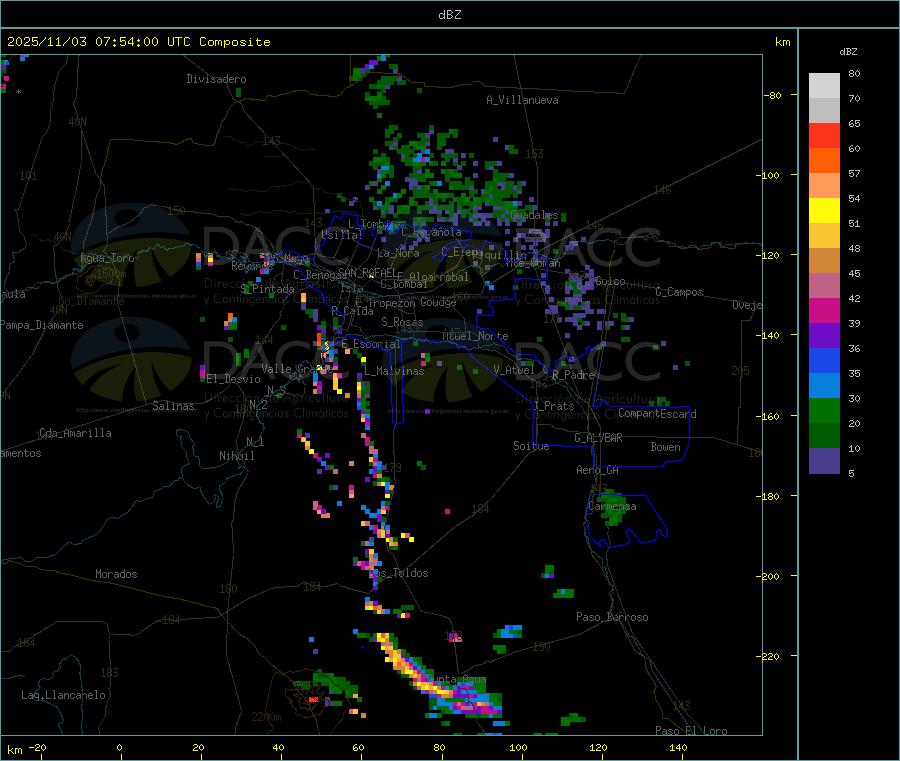The width and height of the screenshot is (900, 761).
Task: Click the Paso_Burroso label on map
Action: (612, 617)
